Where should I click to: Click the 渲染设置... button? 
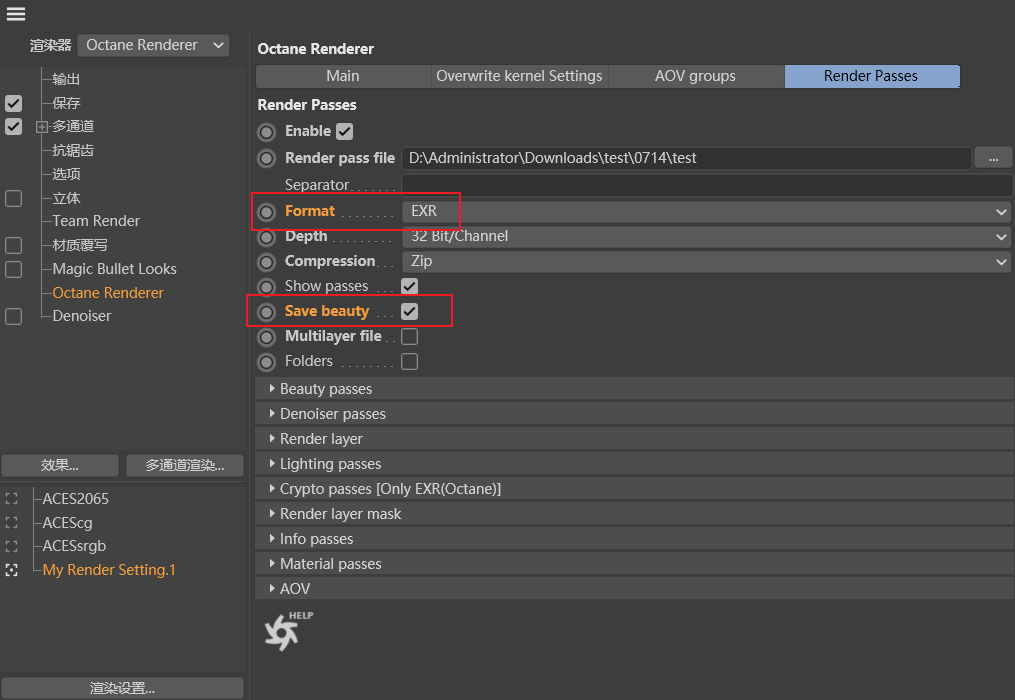pyautogui.click(x=123, y=688)
